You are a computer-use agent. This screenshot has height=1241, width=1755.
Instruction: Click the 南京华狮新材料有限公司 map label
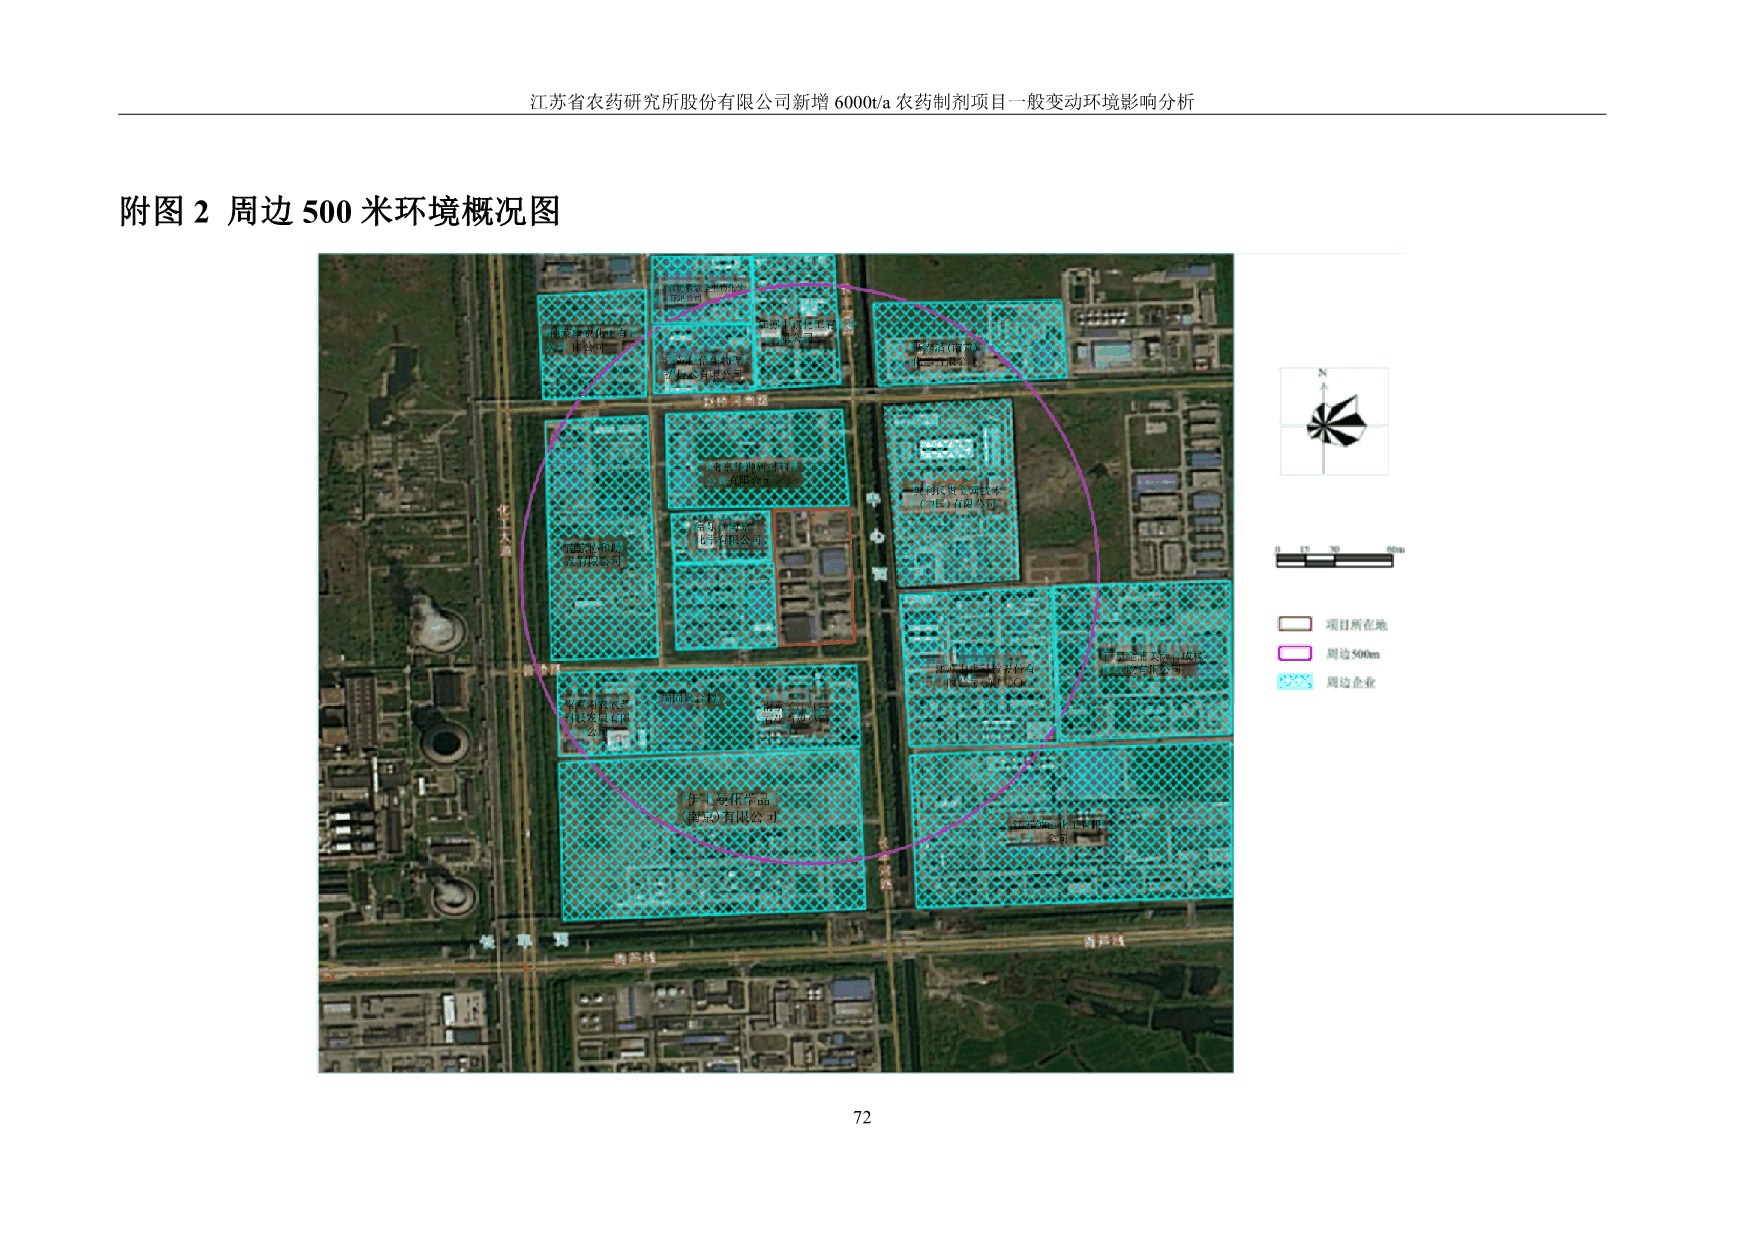755,473
